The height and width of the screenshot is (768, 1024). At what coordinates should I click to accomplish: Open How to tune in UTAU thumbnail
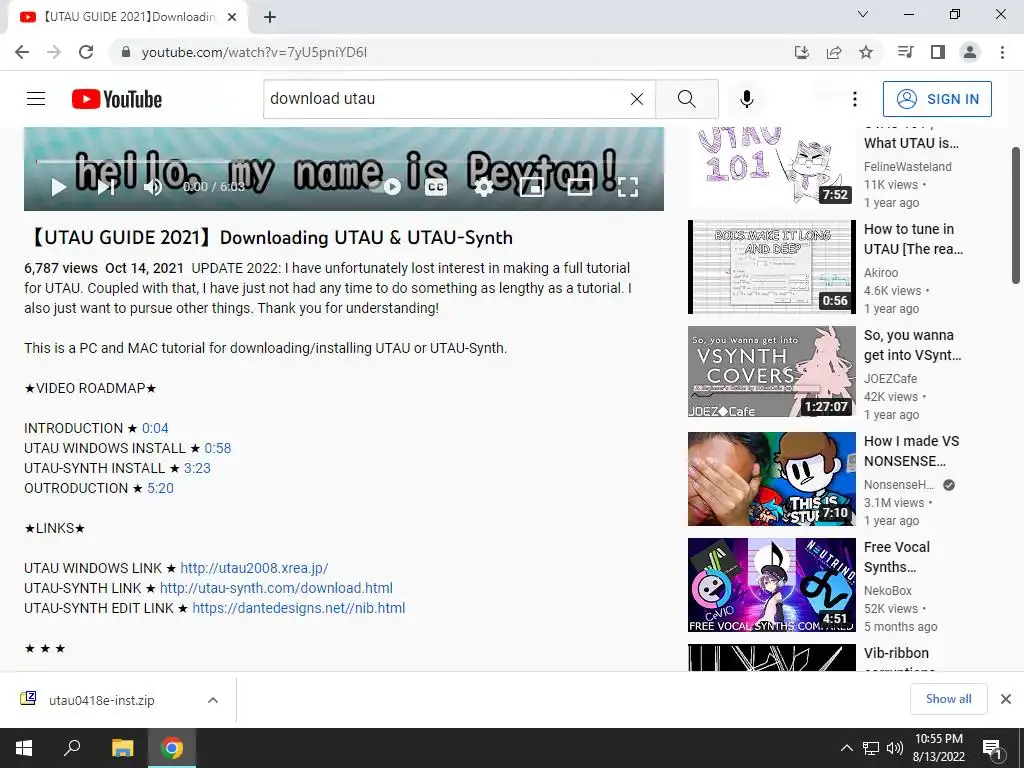(x=772, y=266)
